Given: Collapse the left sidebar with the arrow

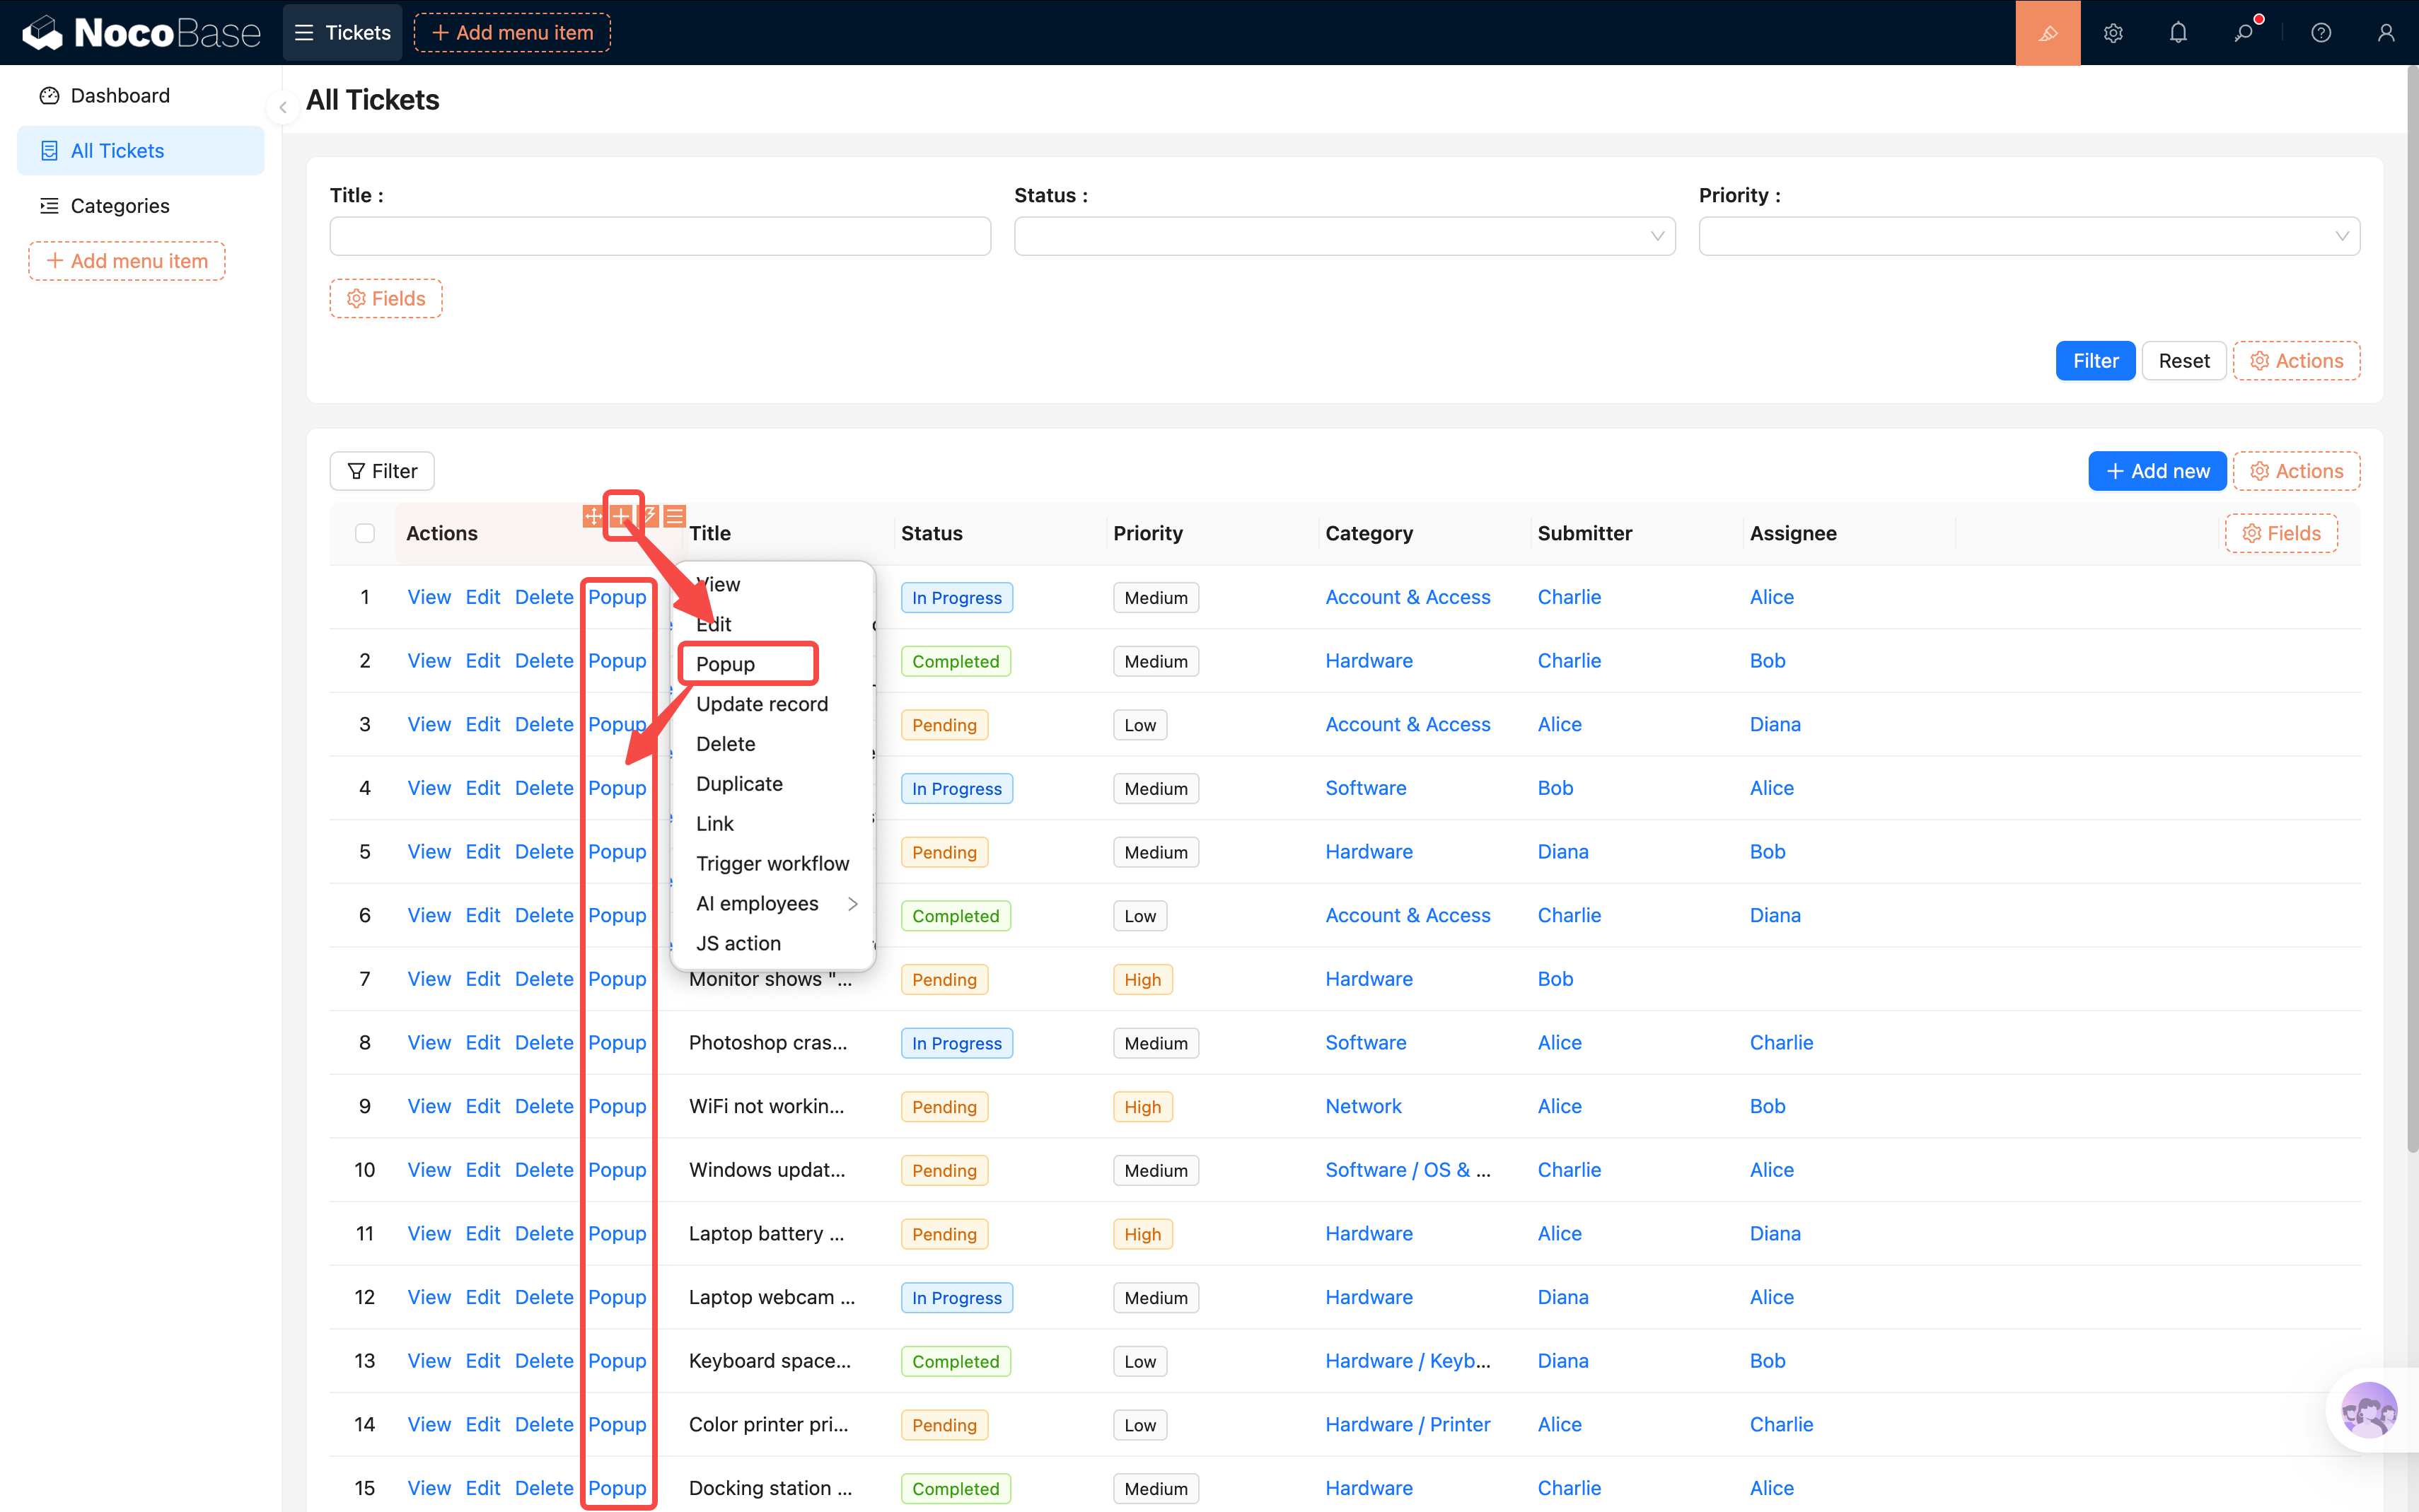Looking at the screenshot, I should pos(283,107).
